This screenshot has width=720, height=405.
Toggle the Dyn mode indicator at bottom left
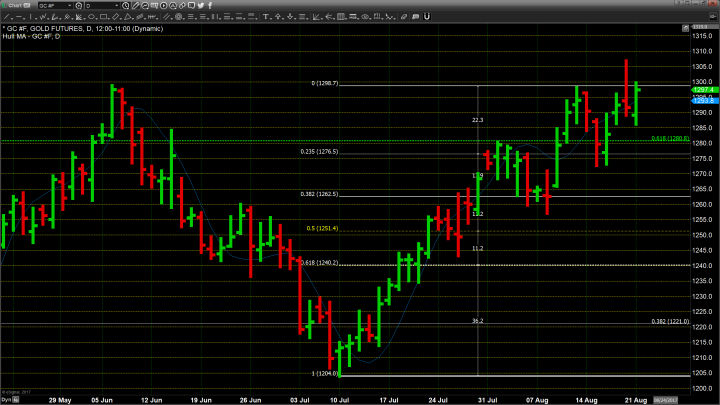7,398
